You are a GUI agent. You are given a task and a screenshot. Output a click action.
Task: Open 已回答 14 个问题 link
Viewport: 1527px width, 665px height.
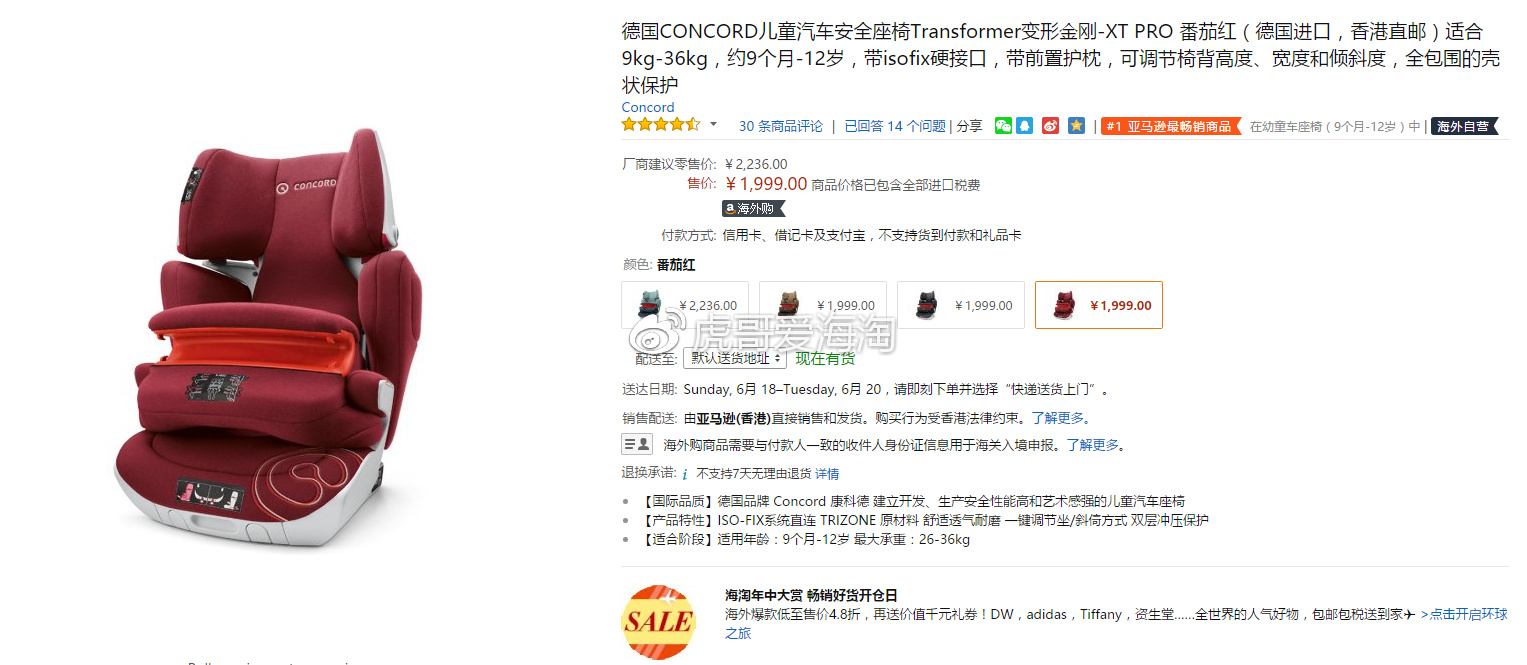pyautogui.click(x=895, y=126)
